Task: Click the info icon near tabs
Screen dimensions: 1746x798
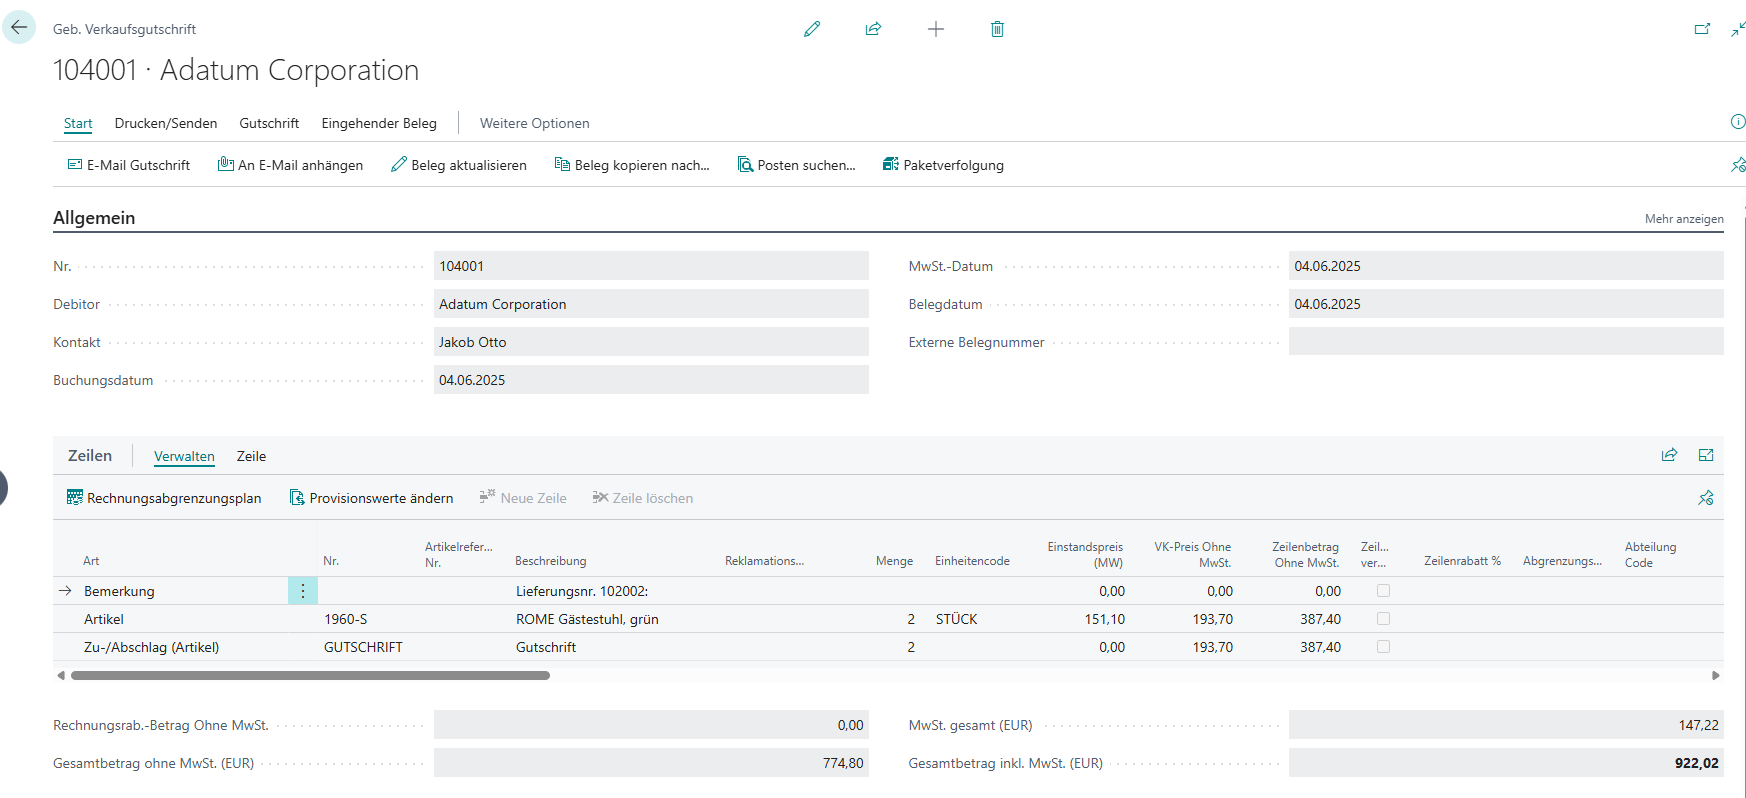Action: [x=1737, y=122]
